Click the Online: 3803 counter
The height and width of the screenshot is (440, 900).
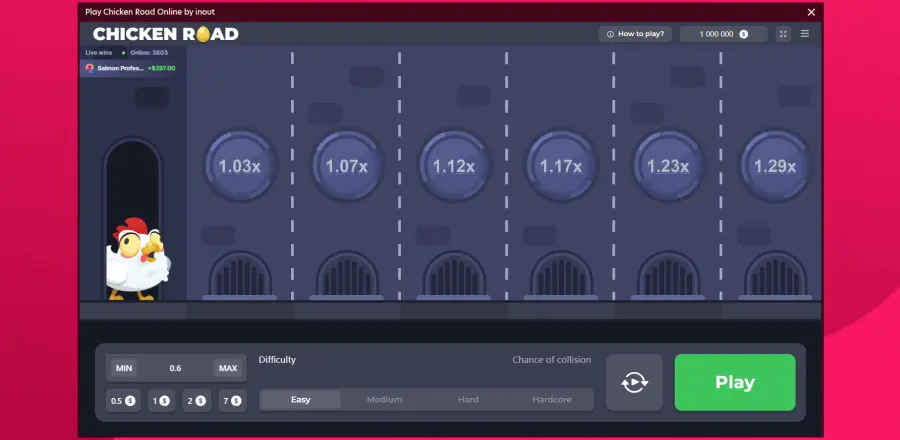(149, 53)
